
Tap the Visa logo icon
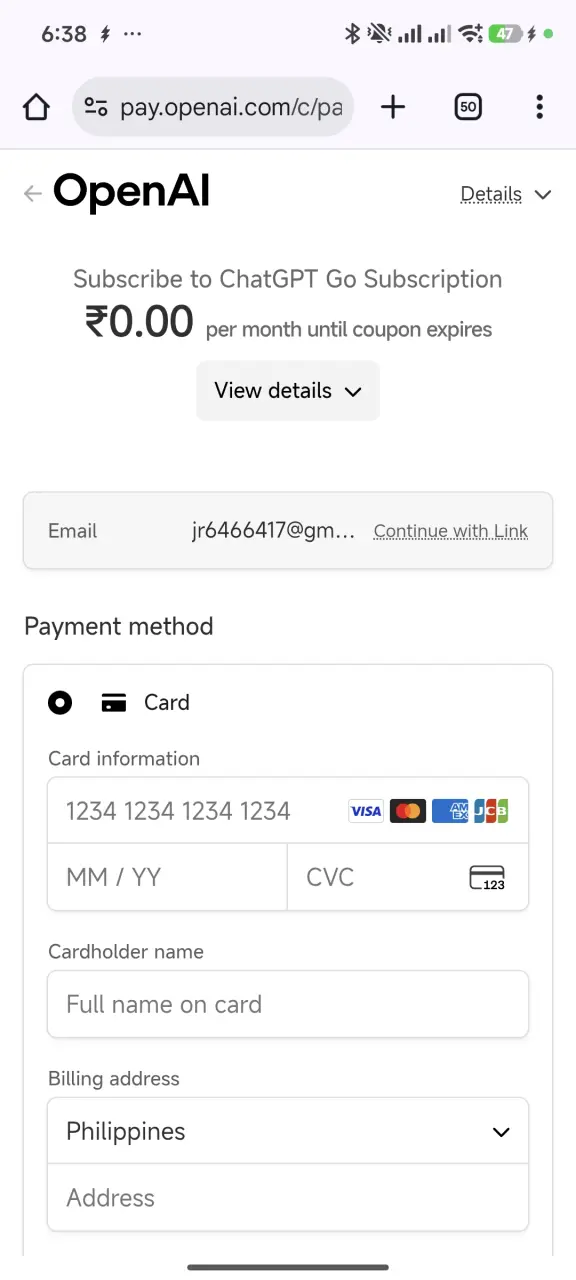[365, 811]
